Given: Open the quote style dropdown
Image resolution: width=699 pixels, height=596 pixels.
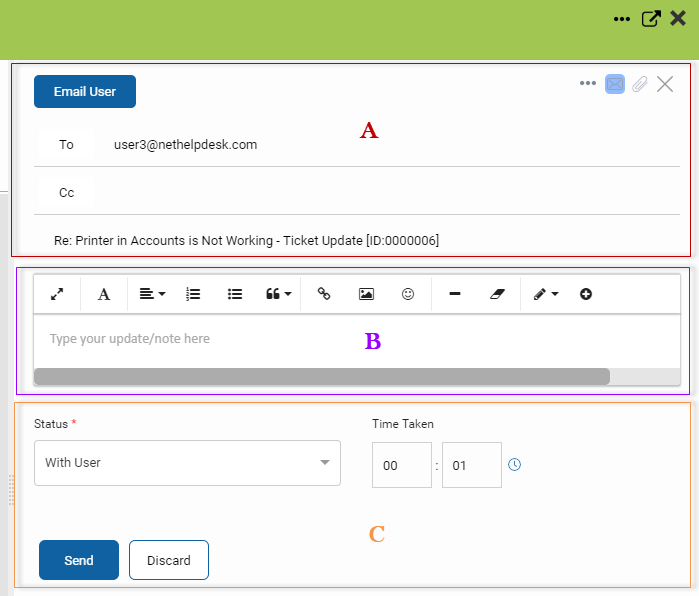Looking at the screenshot, I should point(279,294).
